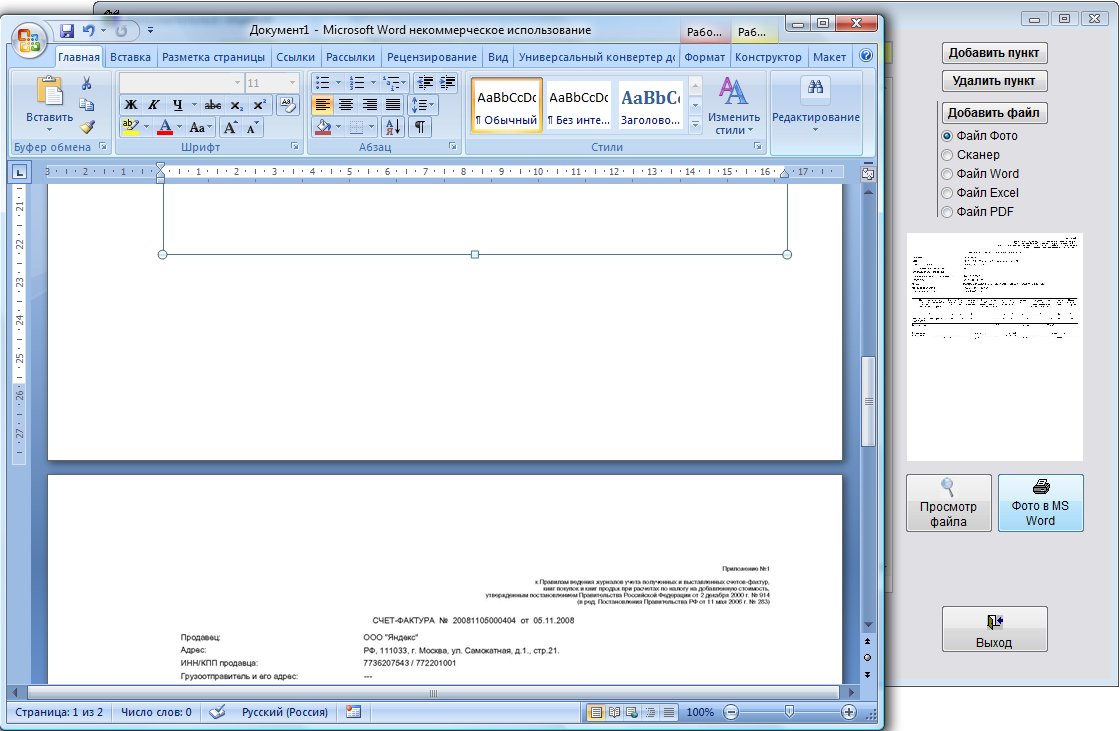This screenshot has width=1120, height=731.
Task: Click the sort А-Я icon
Action: coord(392,127)
